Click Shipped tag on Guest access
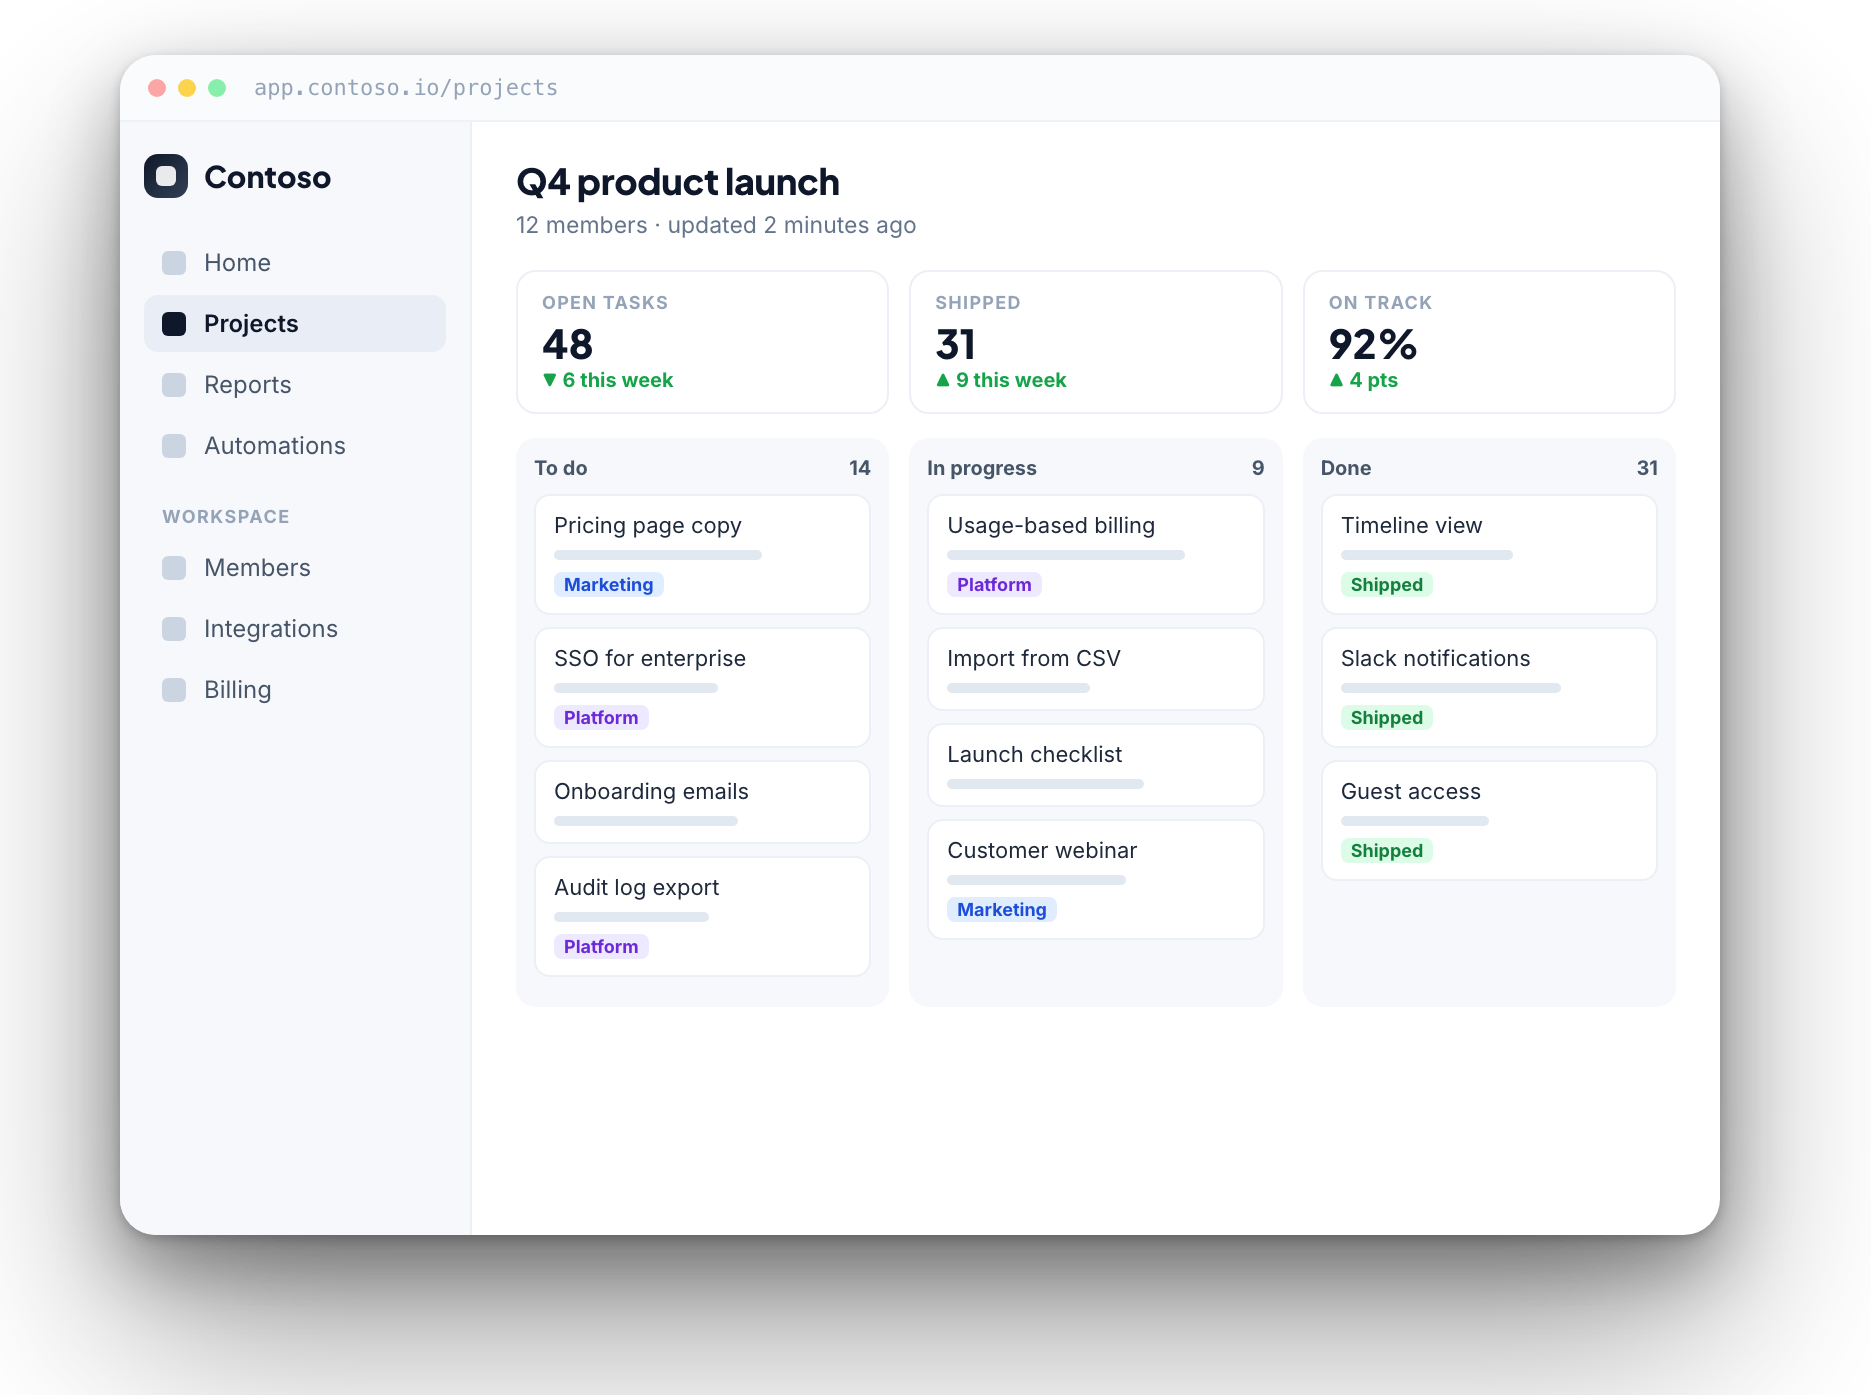The image size is (1871, 1395). [x=1386, y=851]
